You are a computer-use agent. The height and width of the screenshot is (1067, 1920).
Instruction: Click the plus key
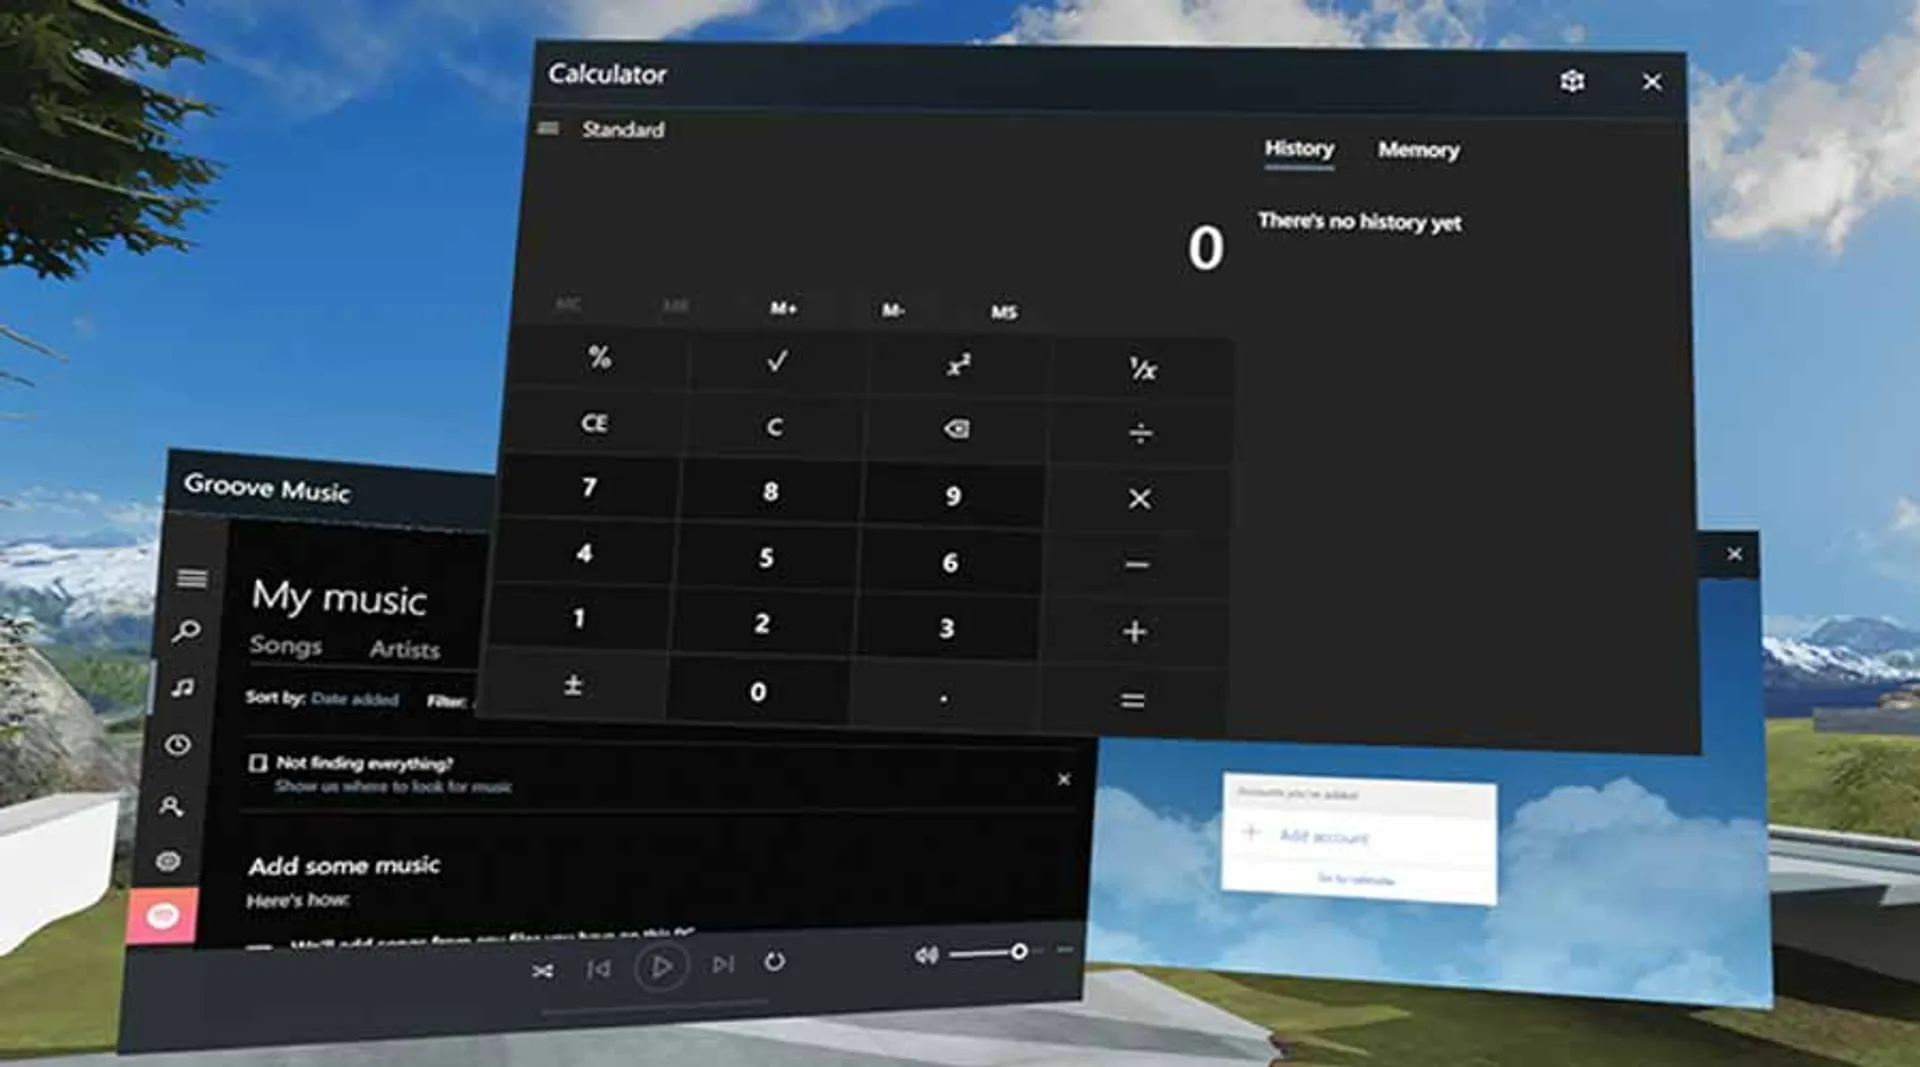pyautogui.click(x=1134, y=631)
